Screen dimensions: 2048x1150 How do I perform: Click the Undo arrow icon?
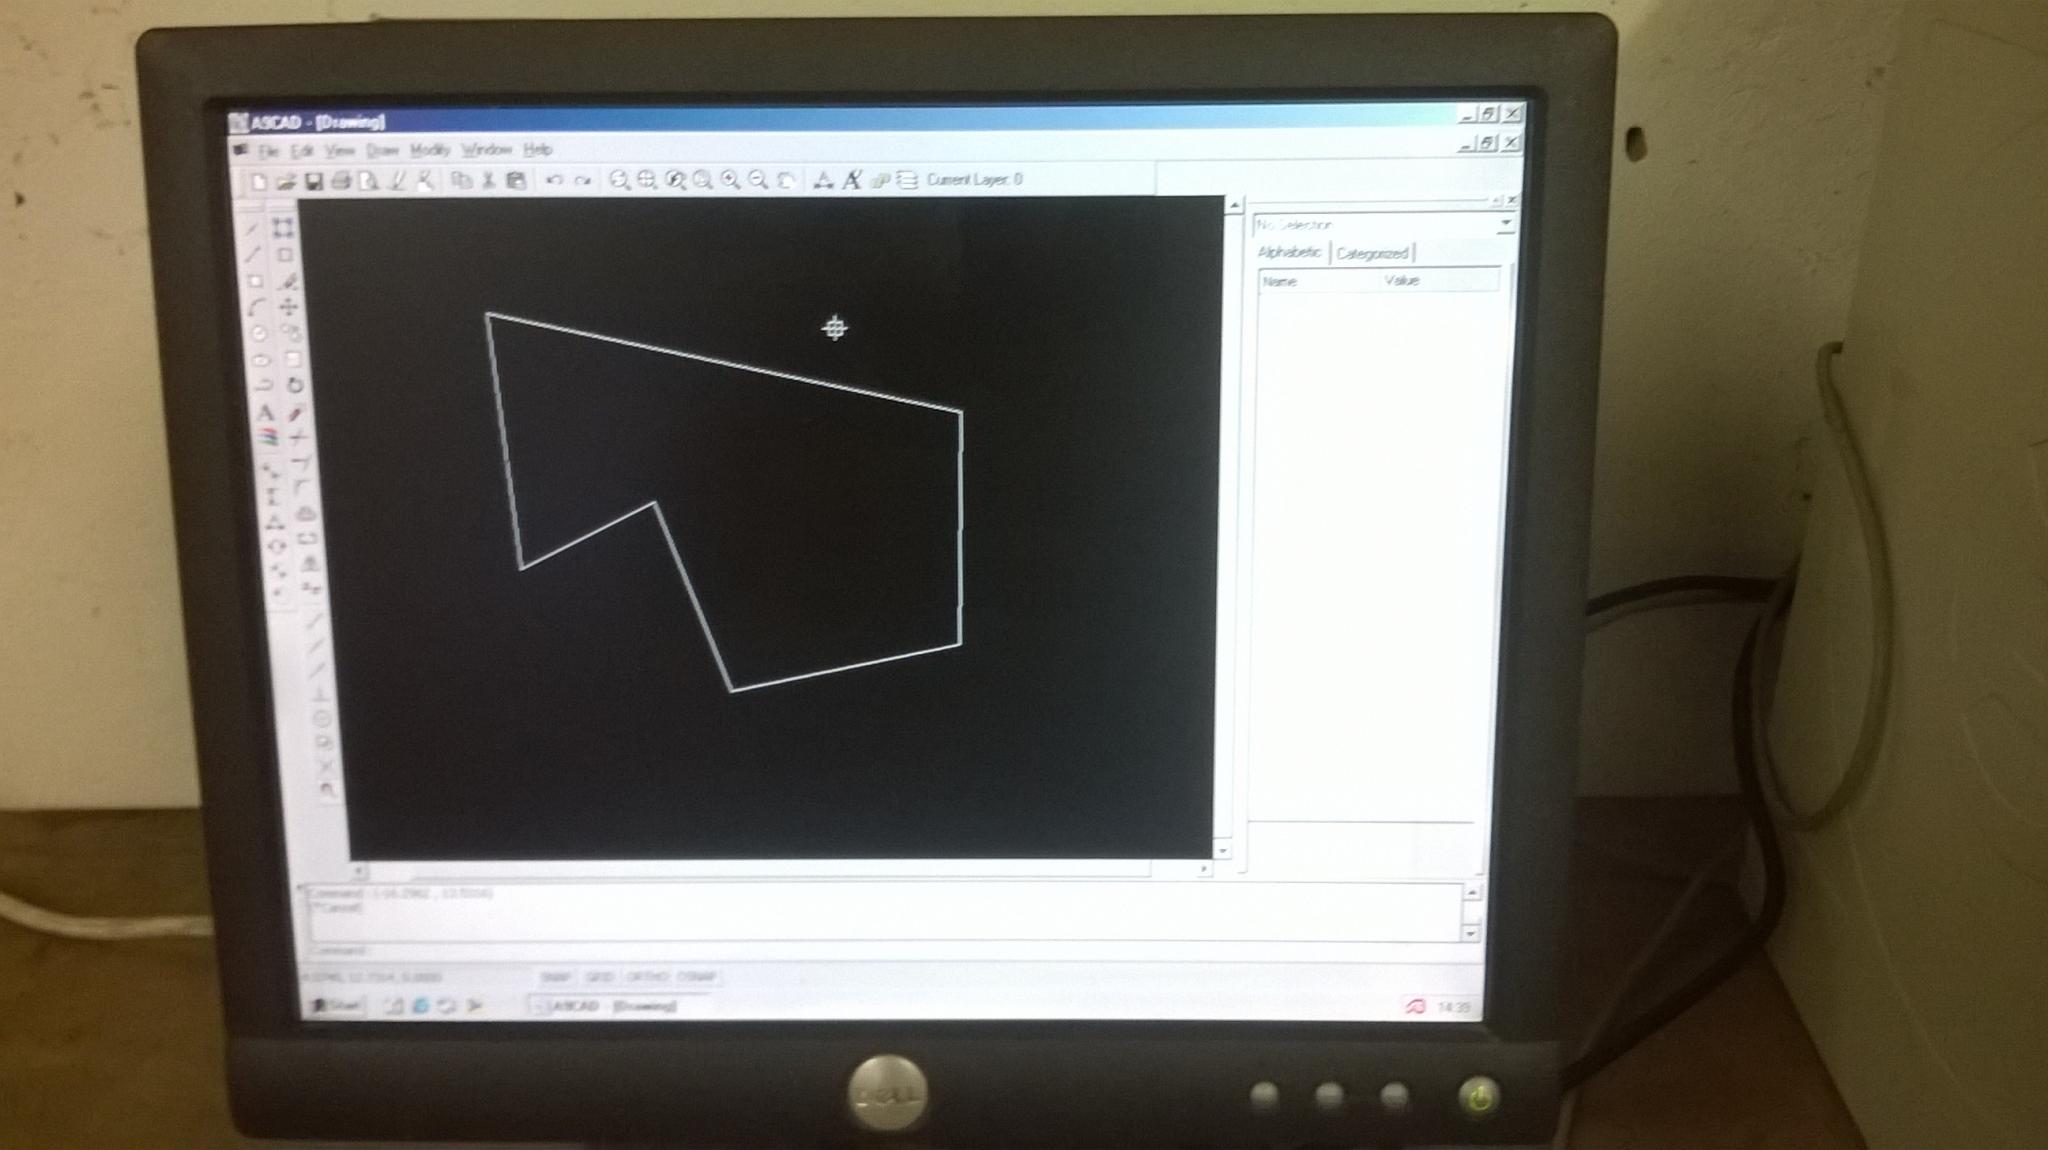[554, 181]
